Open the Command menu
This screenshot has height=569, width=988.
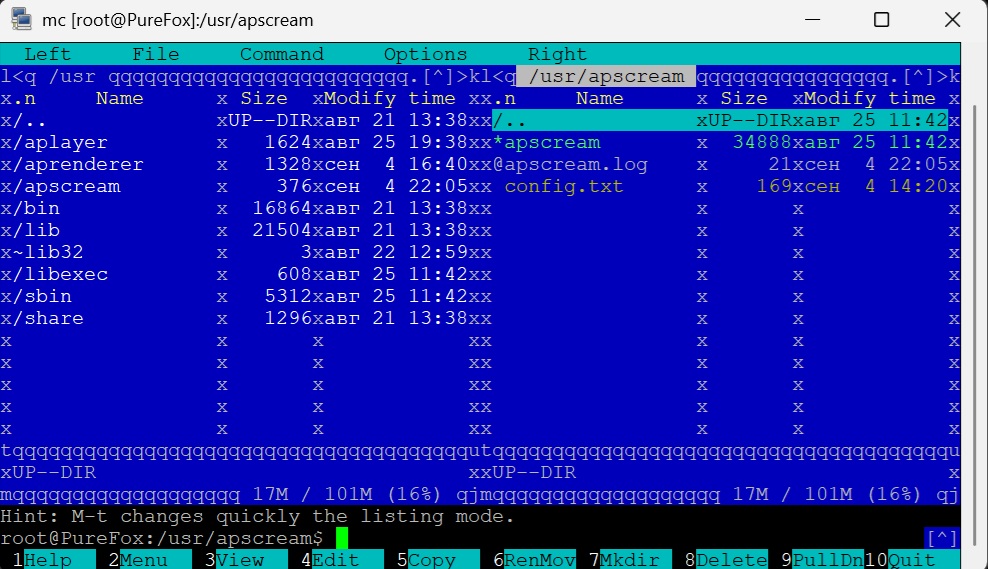[x=282, y=54]
